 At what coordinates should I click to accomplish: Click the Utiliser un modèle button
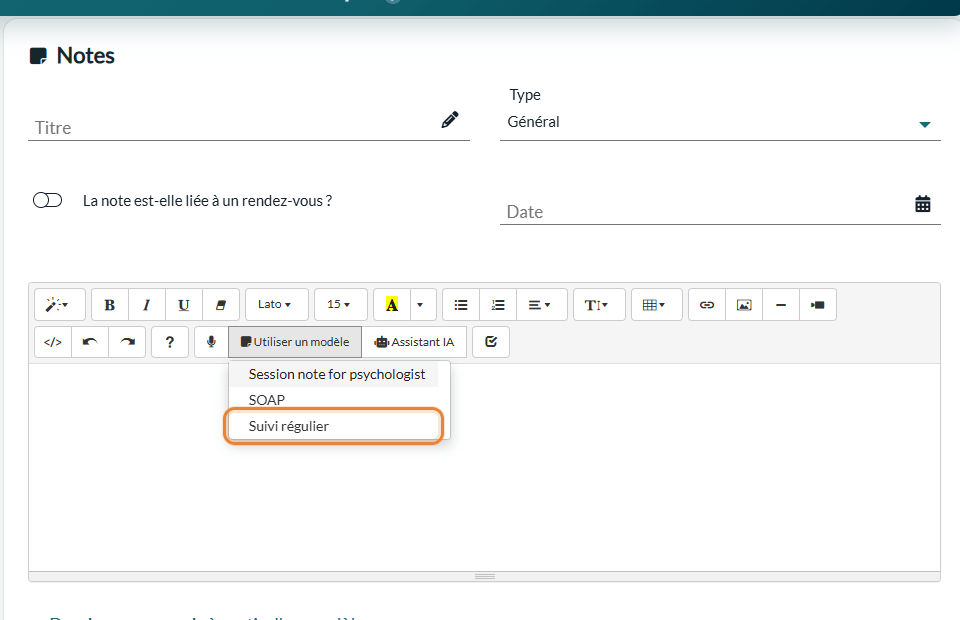295,342
